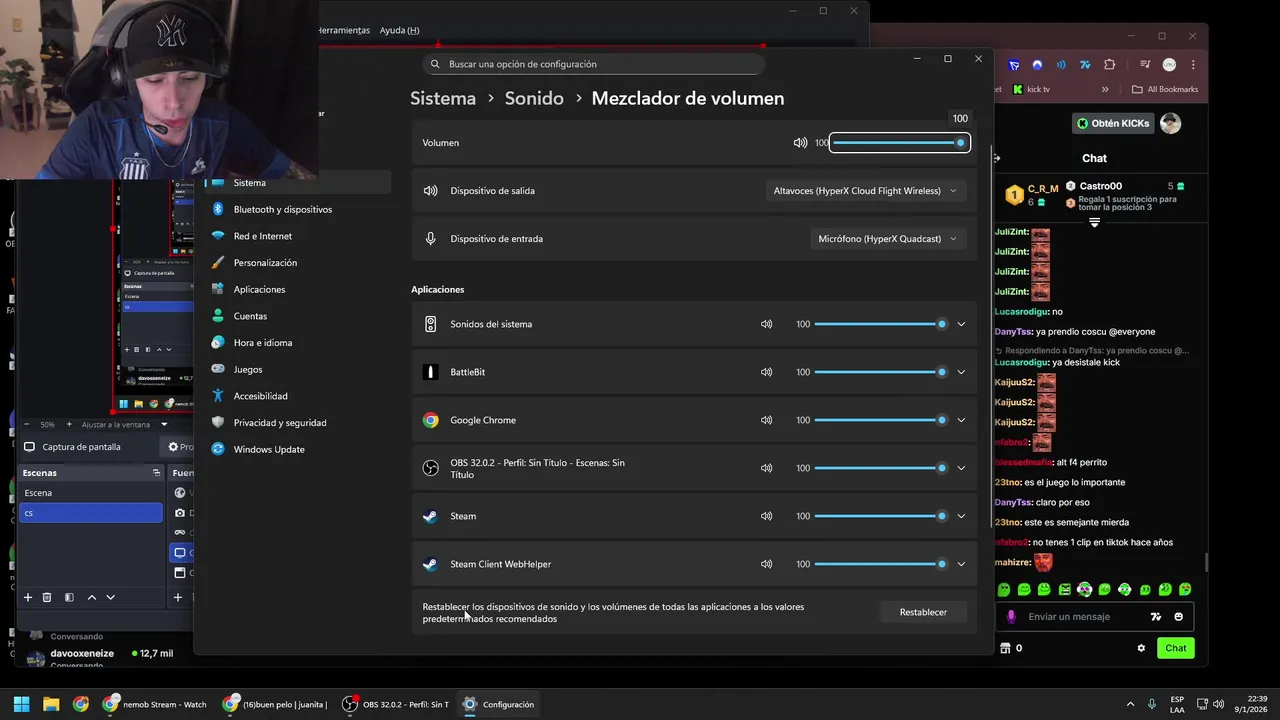Open Chrome media control icon
The width and height of the screenshot is (1280, 720).
(1145, 64)
